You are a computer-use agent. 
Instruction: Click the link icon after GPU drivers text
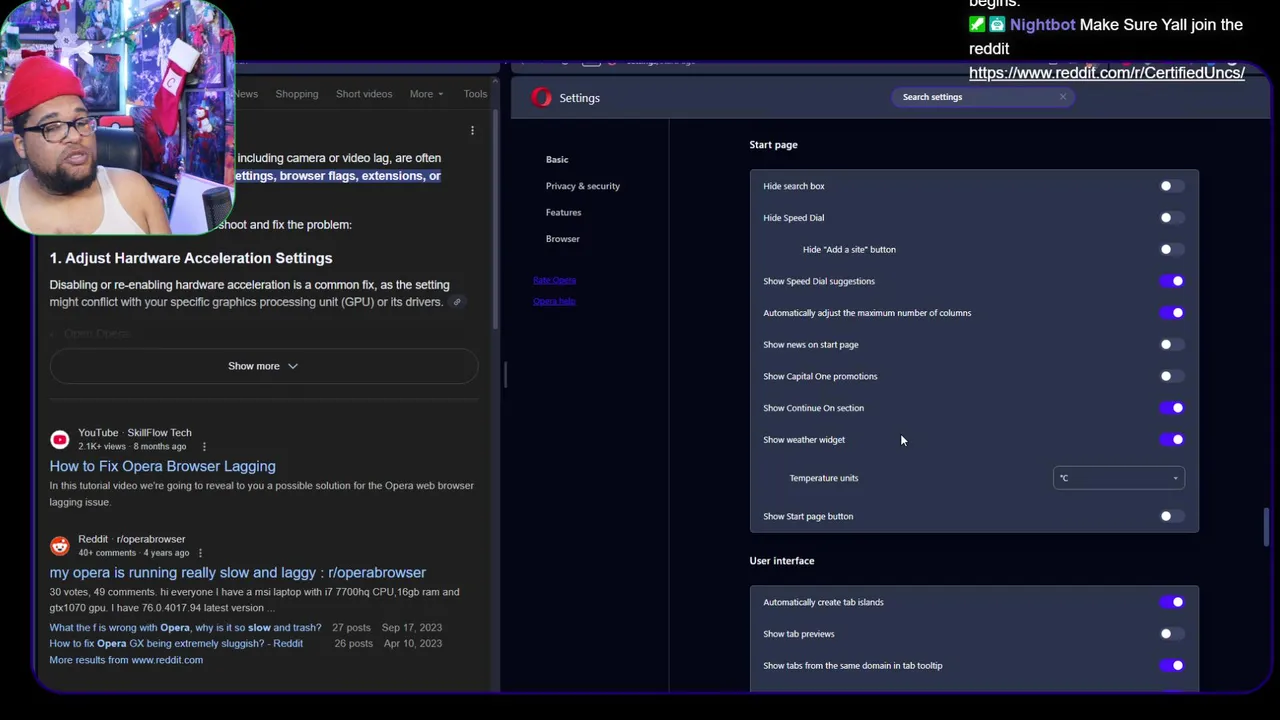[x=457, y=302]
